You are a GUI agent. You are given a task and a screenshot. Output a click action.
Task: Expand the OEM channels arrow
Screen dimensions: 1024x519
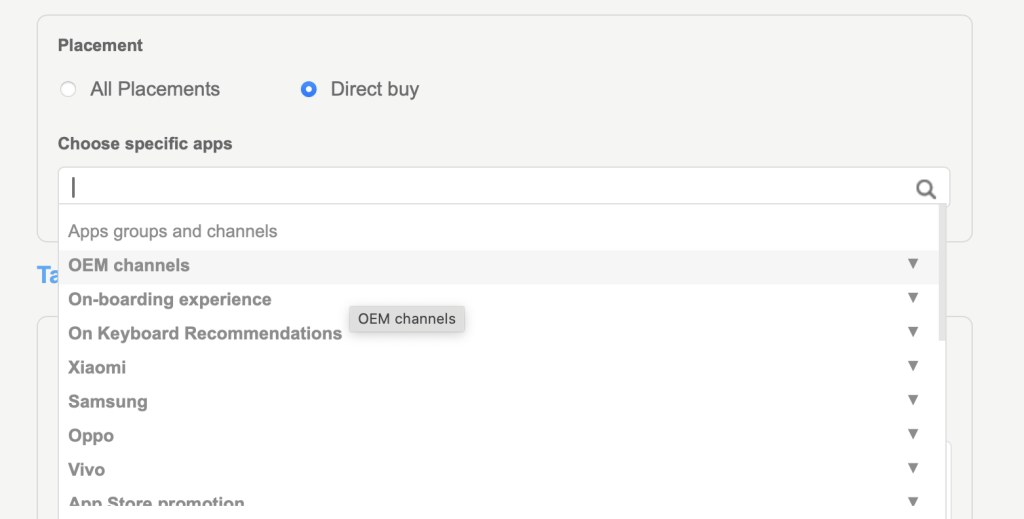coord(912,264)
